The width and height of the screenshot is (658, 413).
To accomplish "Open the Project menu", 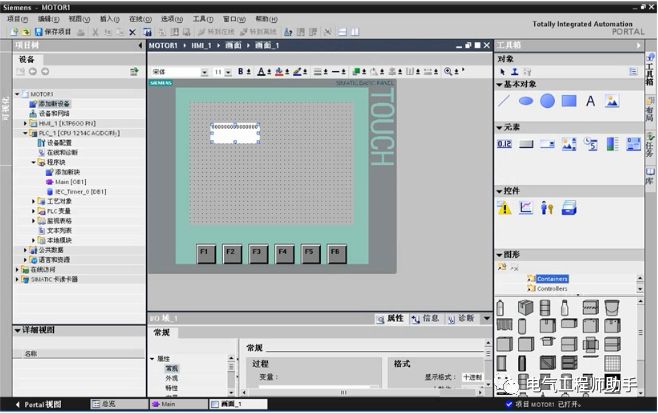I will 17,19.
